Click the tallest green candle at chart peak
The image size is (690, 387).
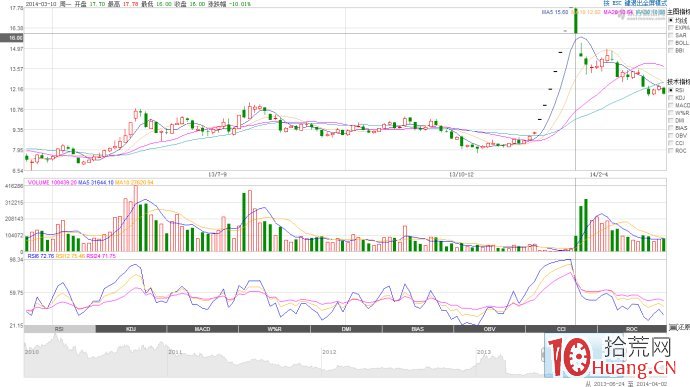[x=575, y=20]
